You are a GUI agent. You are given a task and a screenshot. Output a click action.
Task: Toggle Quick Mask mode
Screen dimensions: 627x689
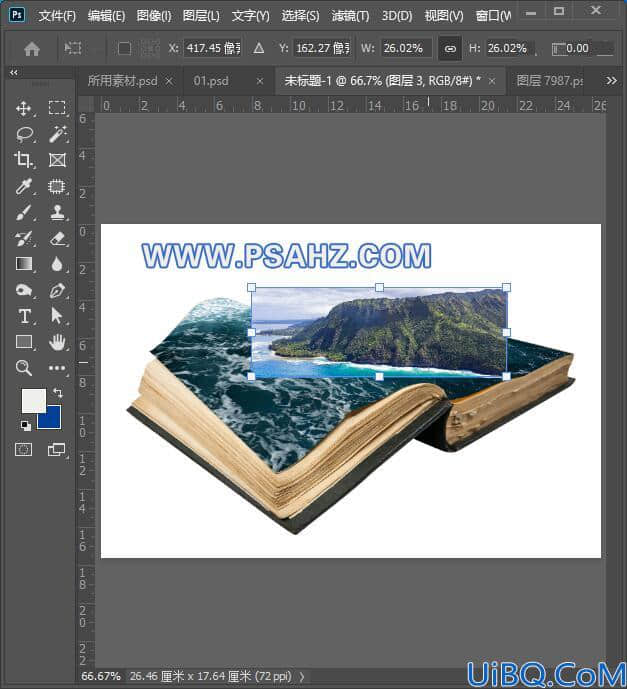pos(23,450)
